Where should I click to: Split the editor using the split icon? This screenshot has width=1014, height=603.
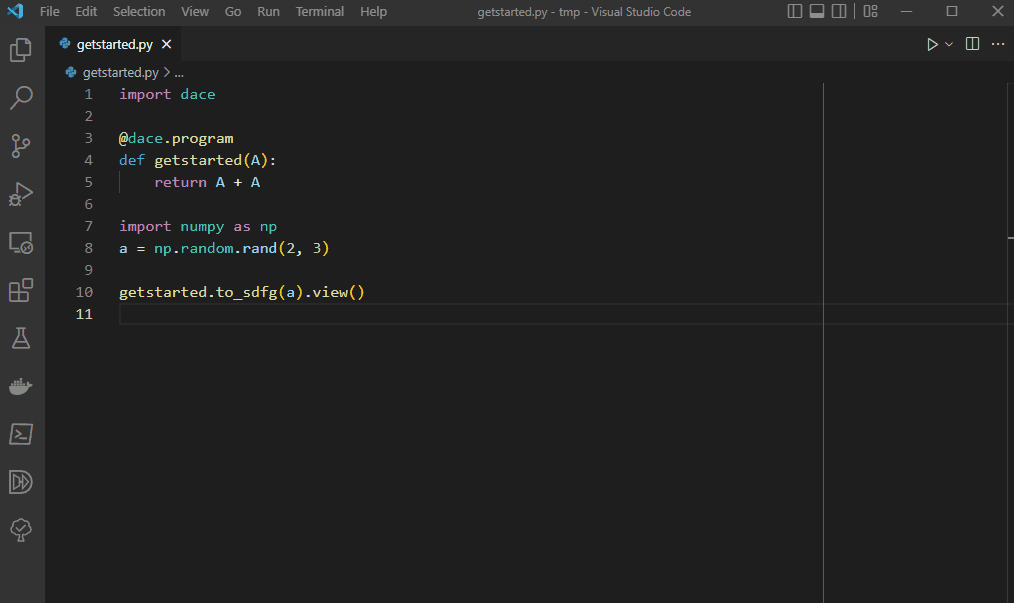pyautogui.click(x=970, y=44)
